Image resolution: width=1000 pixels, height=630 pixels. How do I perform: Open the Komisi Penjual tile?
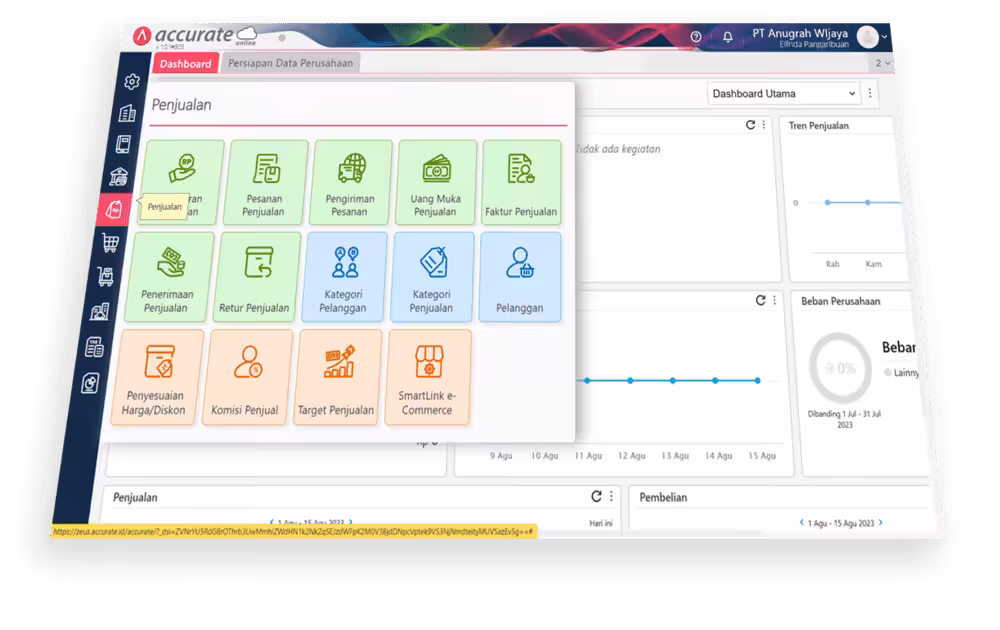[246, 377]
